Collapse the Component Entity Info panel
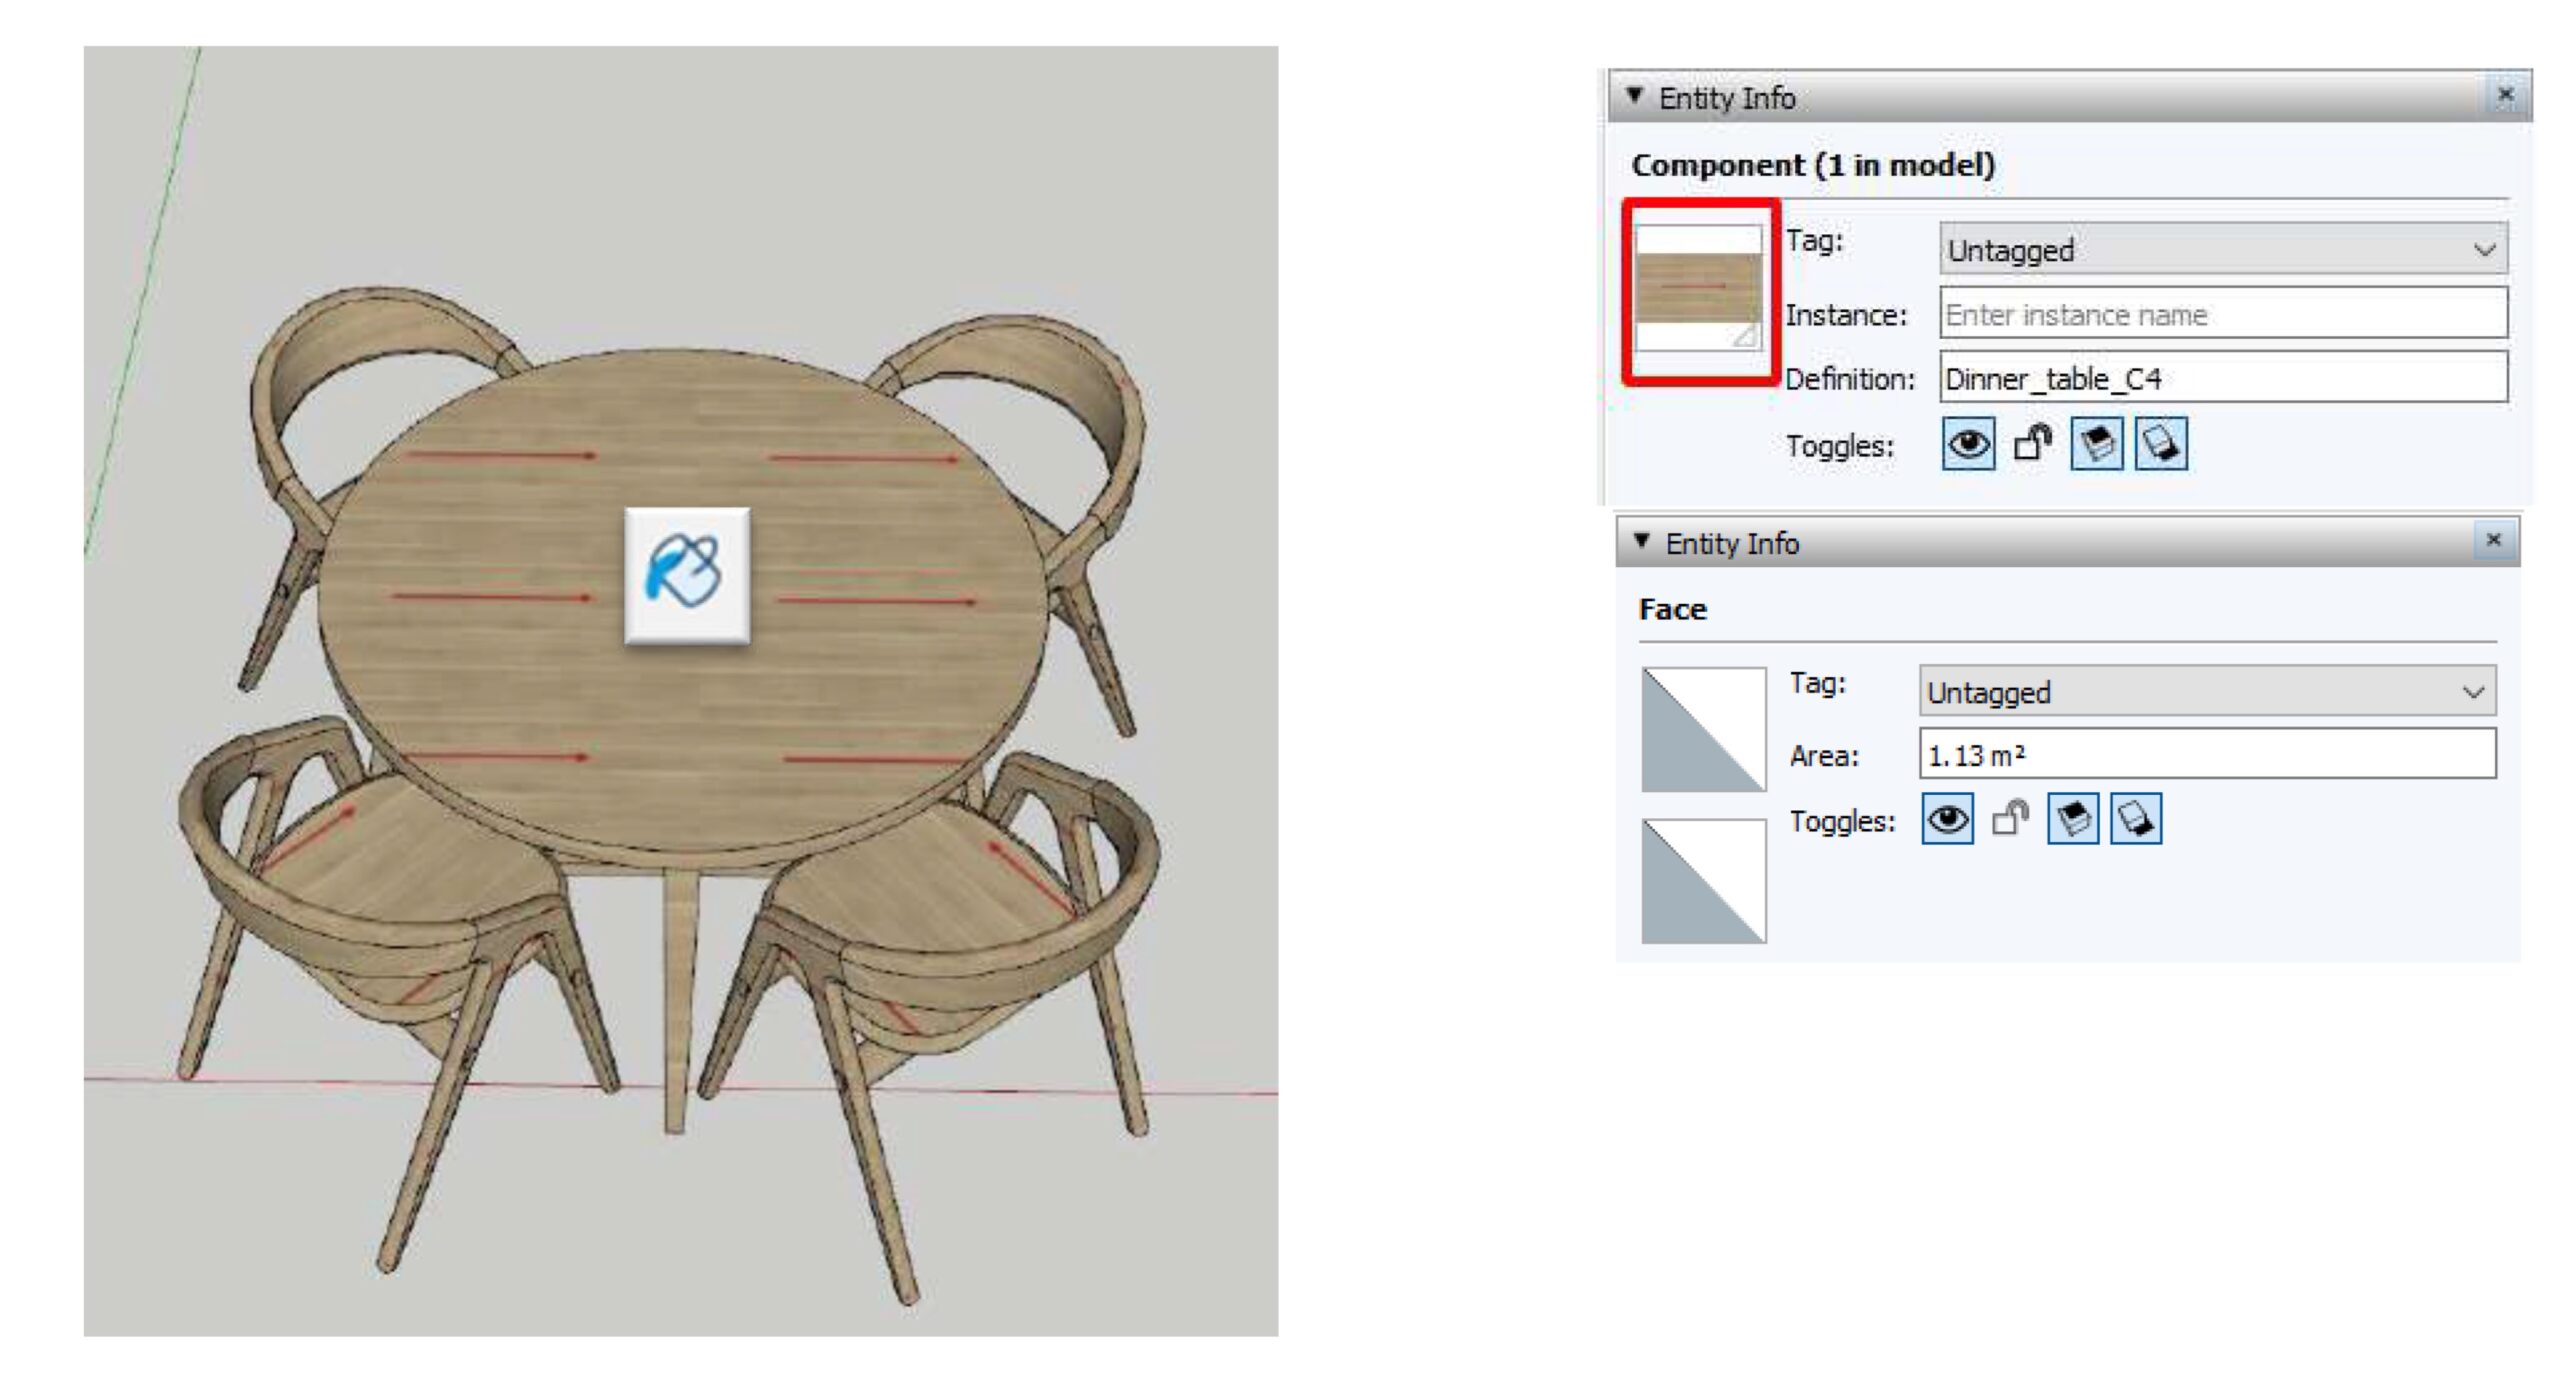Image resolution: width=2560 pixels, height=1390 pixels. [1635, 96]
